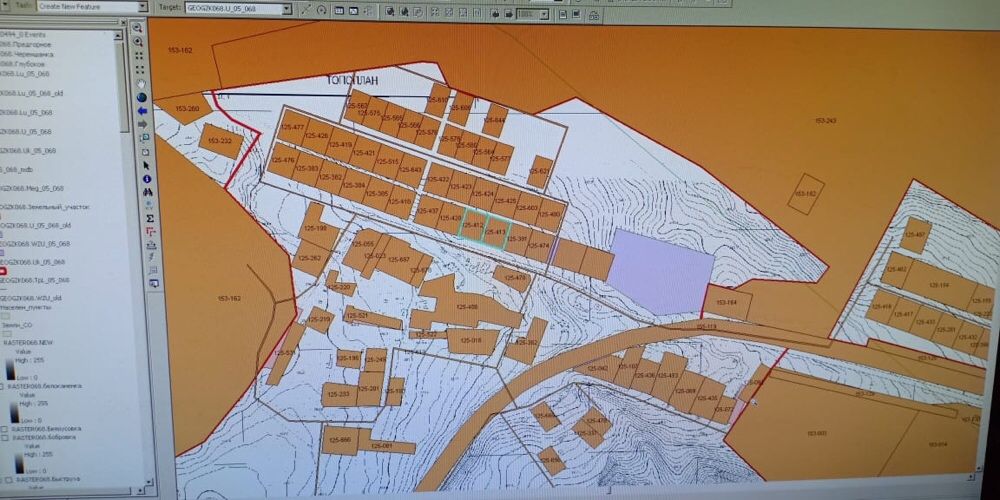Click parcel 153-232 on the map
Viewport: 1000px width, 500px height.
221,141
